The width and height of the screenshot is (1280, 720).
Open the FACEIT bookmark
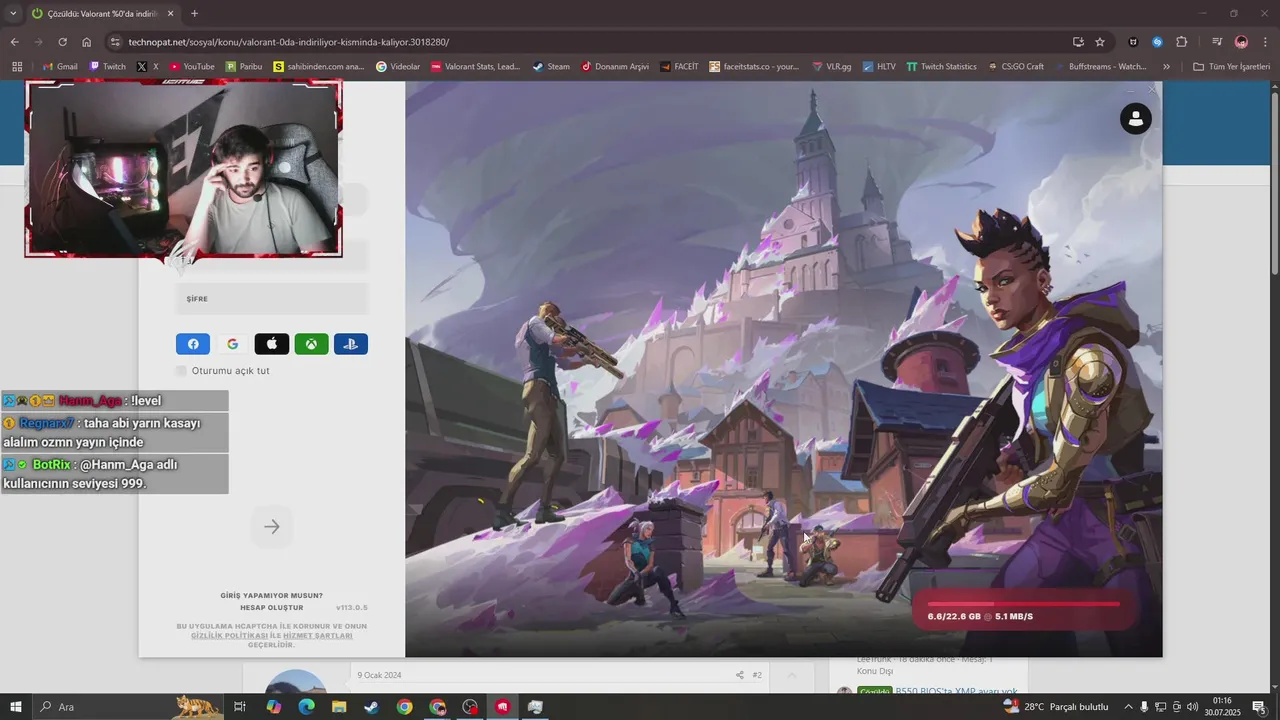coord(678,67)
